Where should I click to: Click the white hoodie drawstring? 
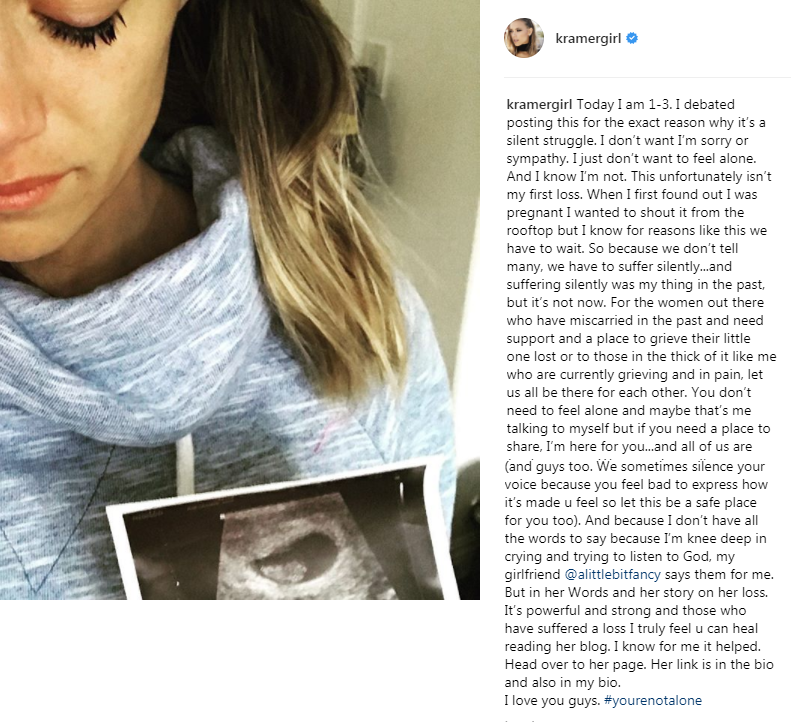[x=185, y=464]
